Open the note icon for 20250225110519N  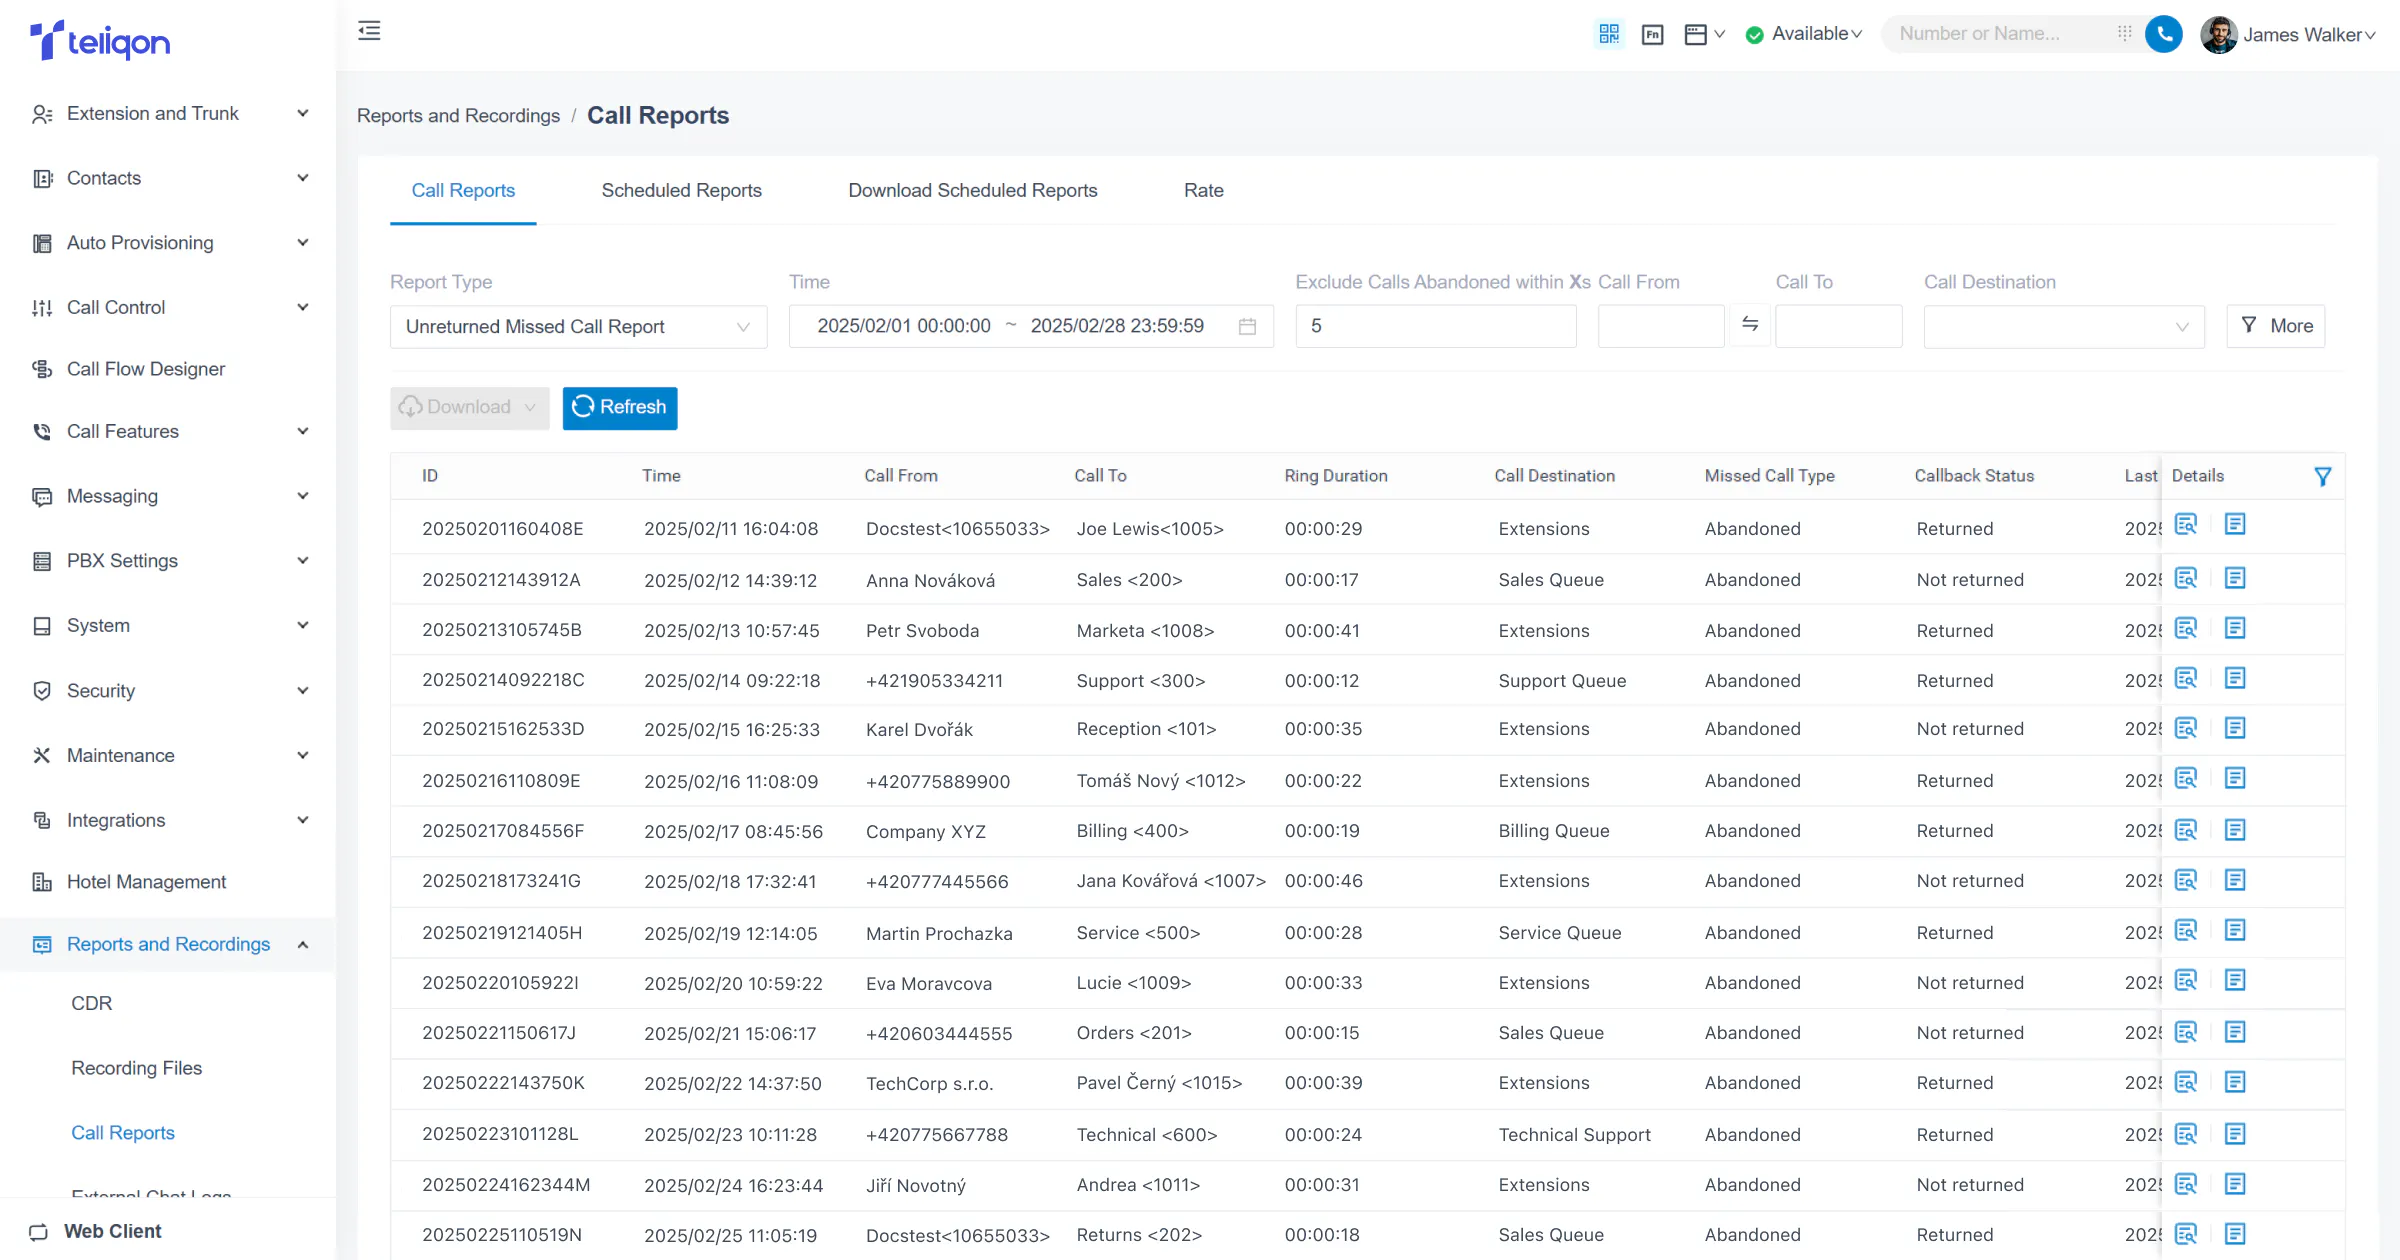2235,1235
